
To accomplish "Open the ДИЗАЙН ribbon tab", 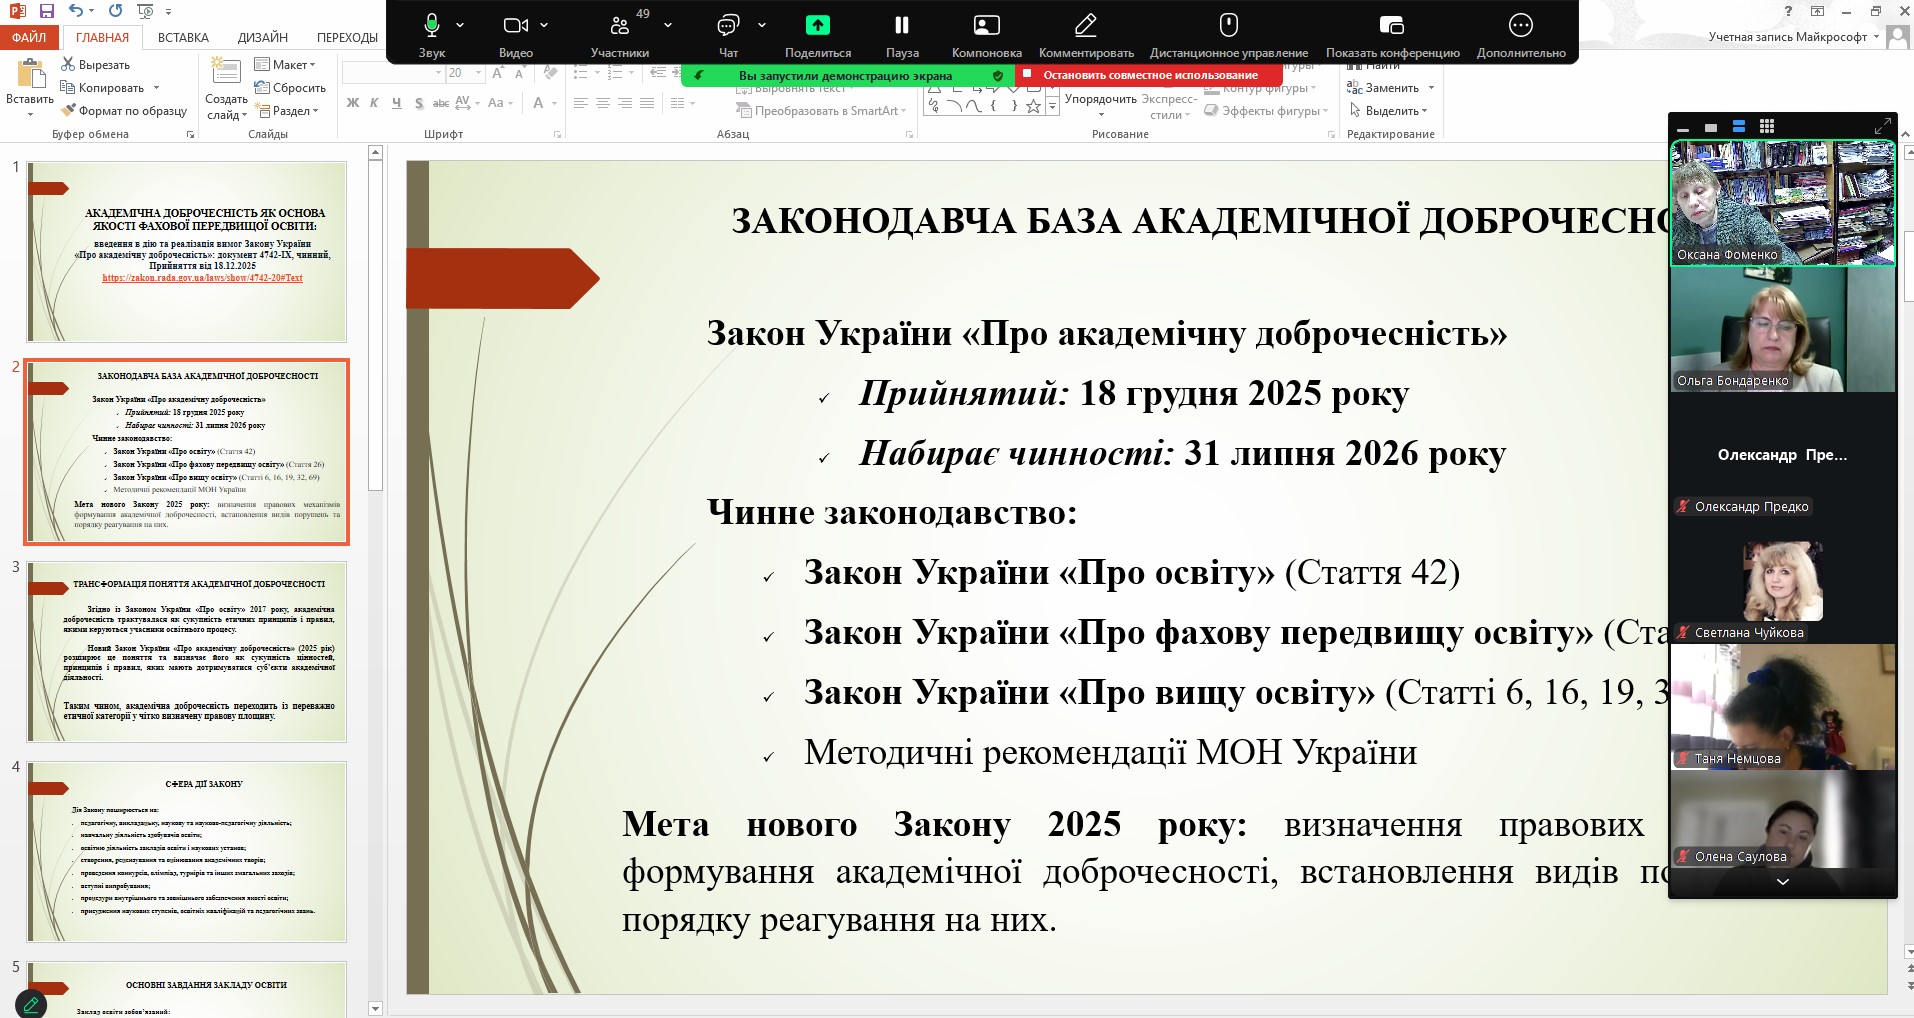I will [263, 37].
